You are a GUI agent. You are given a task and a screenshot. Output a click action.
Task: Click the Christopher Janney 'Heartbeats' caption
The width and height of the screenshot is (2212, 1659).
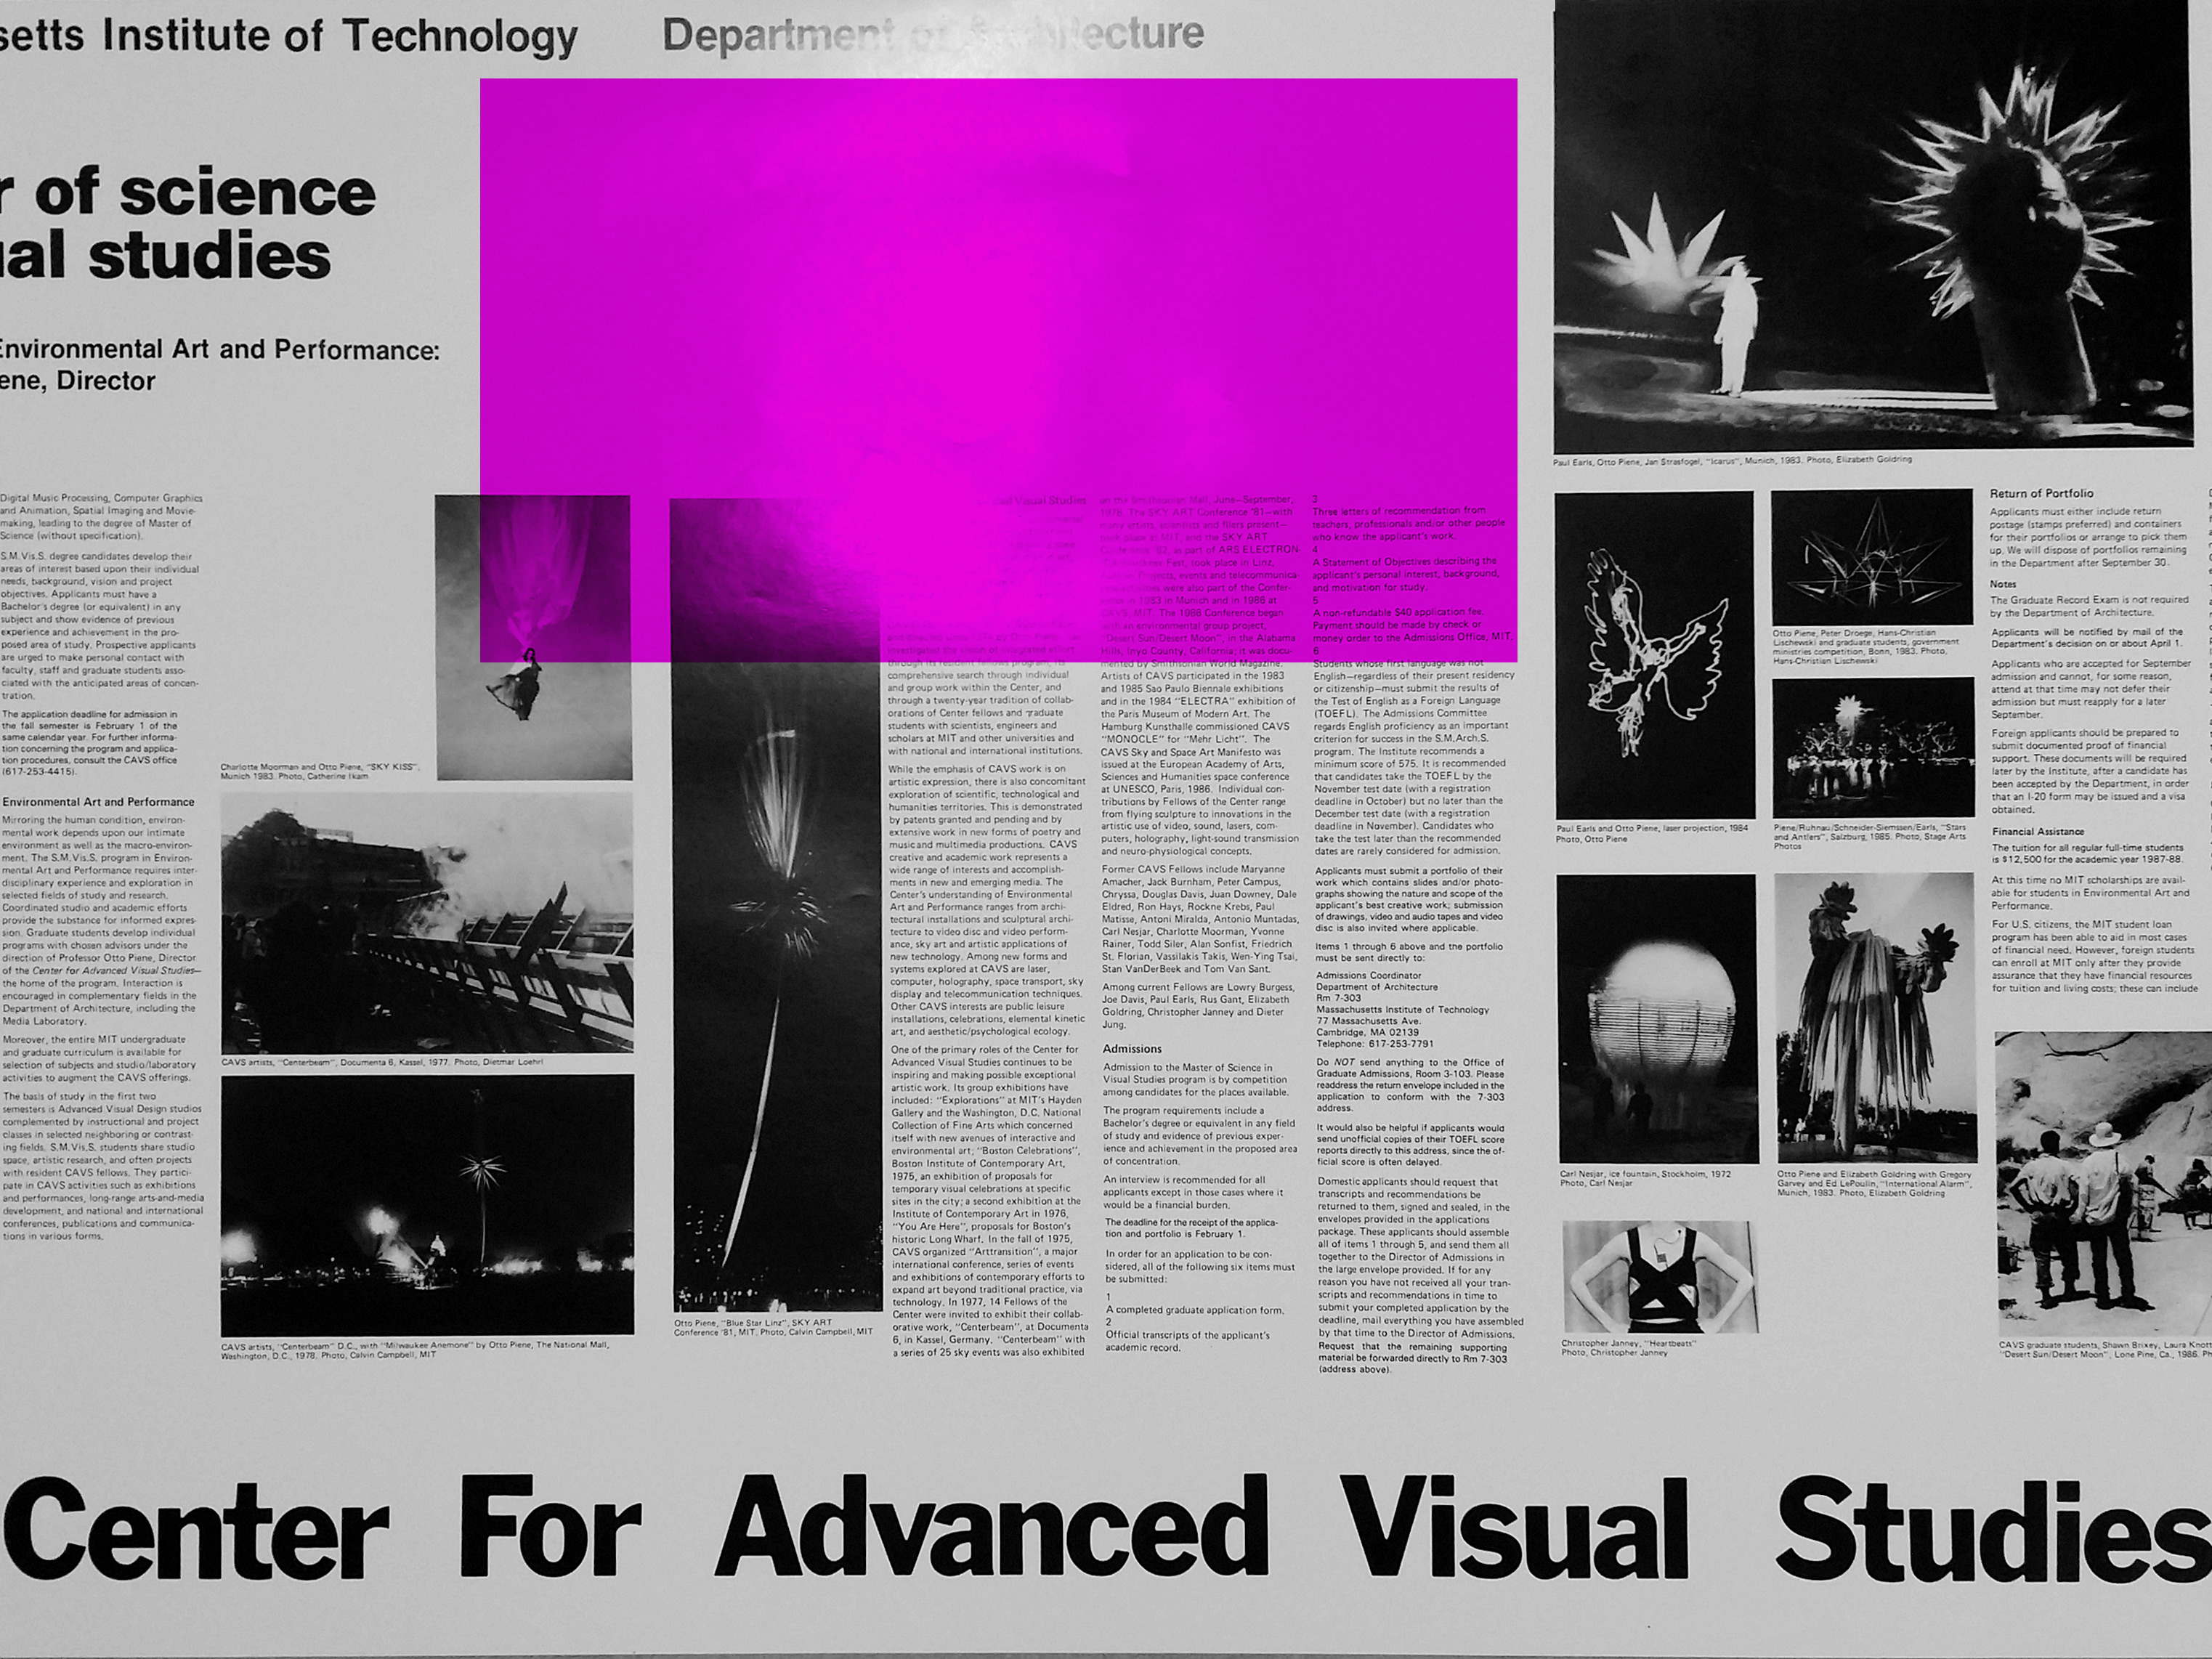pyautogui.click(x=1628, y=1348)
